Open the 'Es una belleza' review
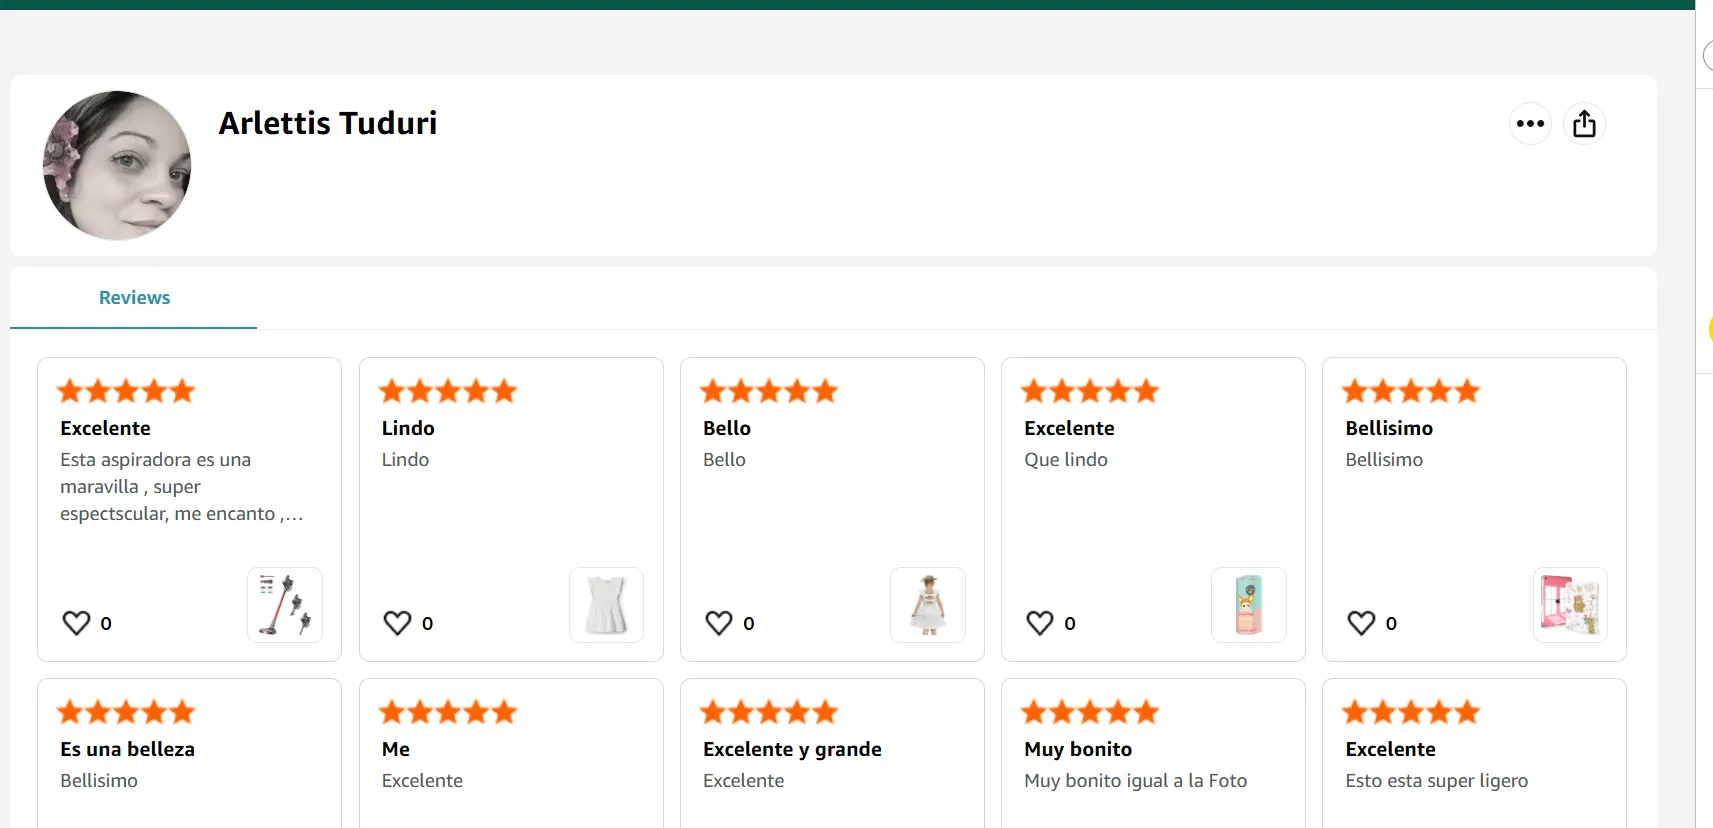Viewport: 1713px width, 828px height. tap(127, 749)
